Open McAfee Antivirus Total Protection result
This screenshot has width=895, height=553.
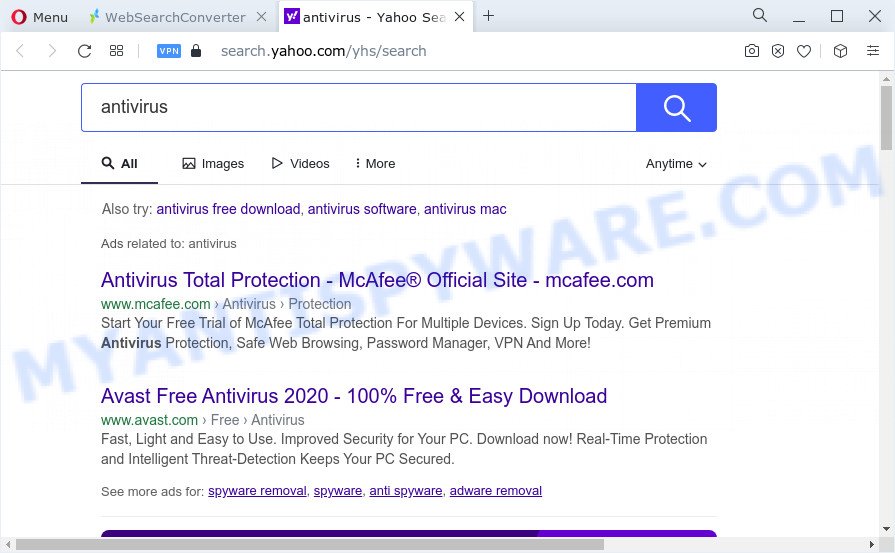tap(377, 280)
